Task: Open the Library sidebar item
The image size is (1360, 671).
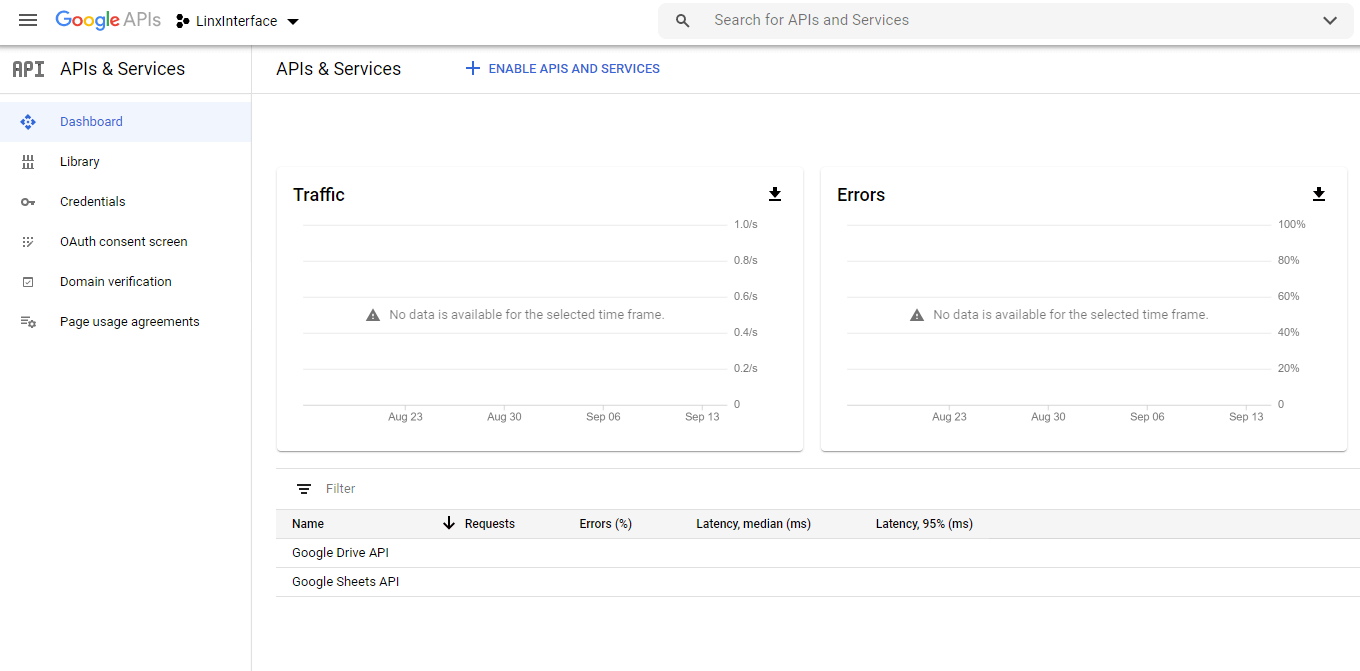Action: pos(125,162)
